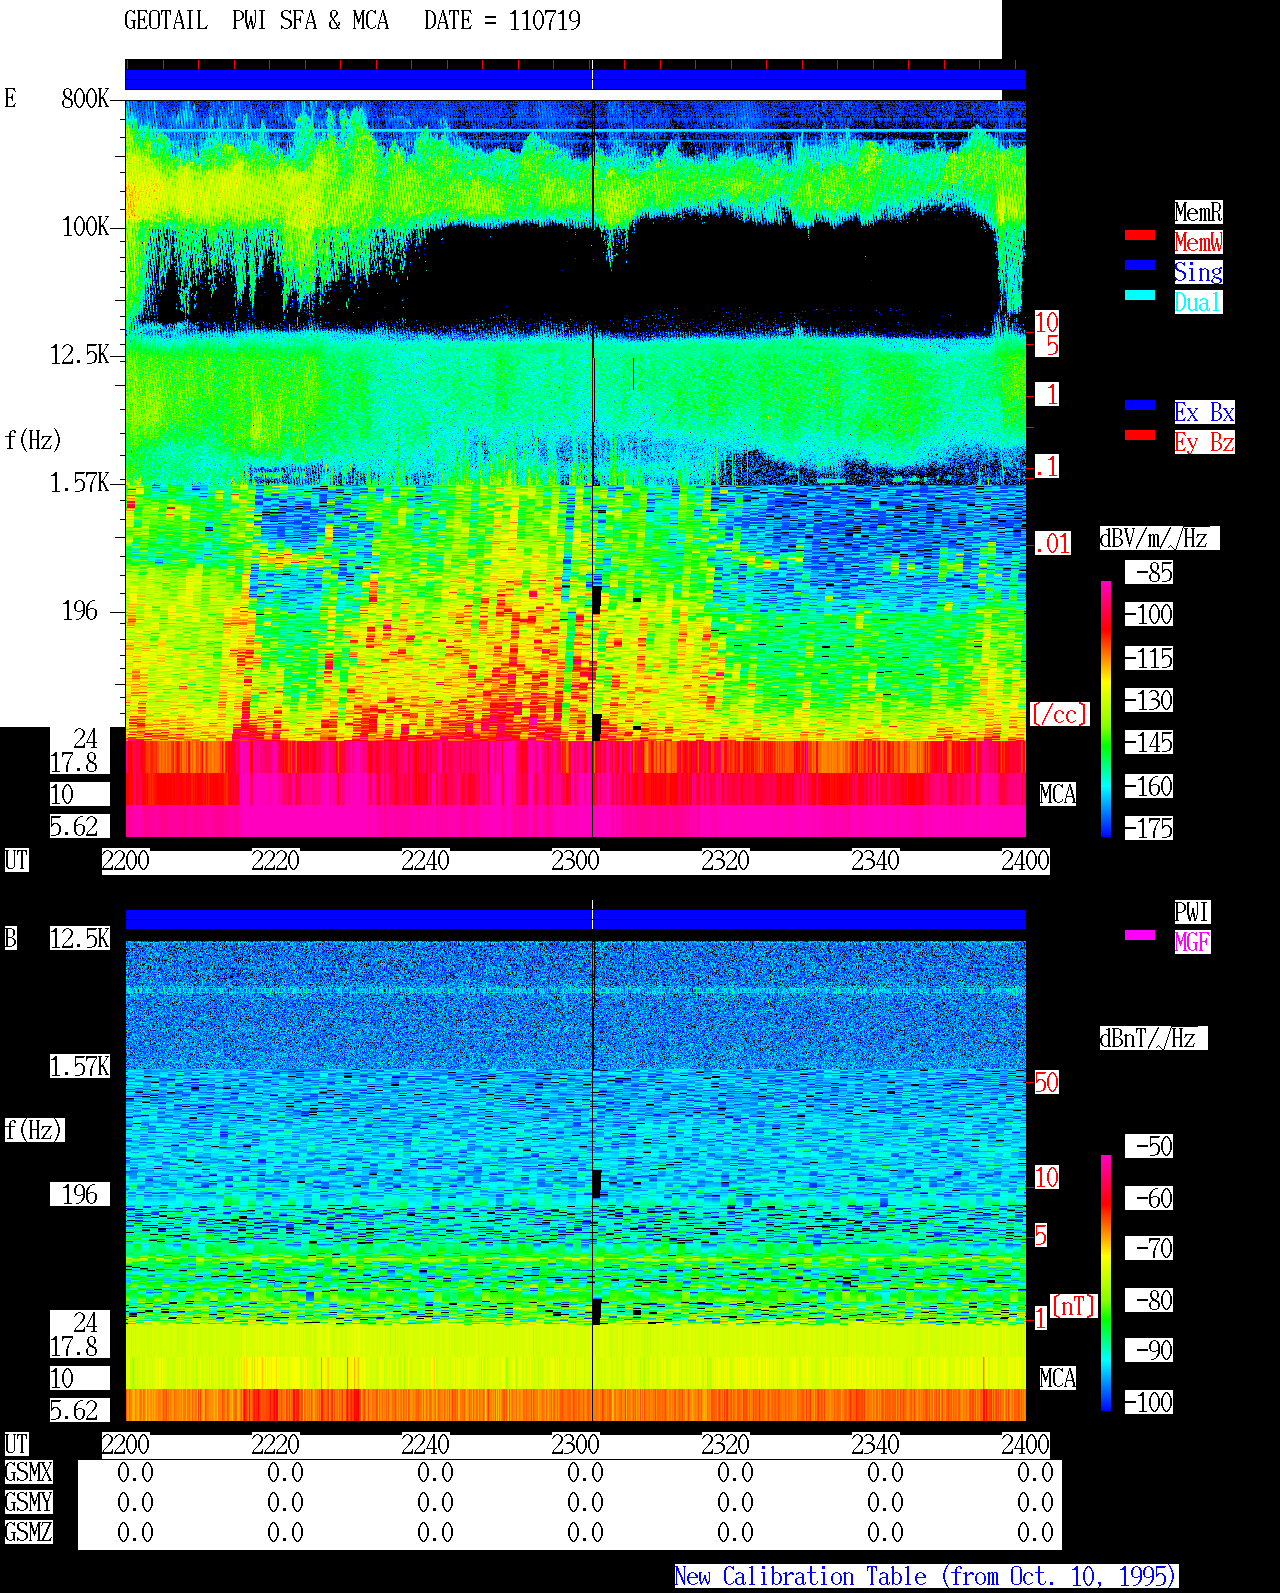The image size is (1280, 1593).
Task: Click the blue mode bar above B spectrogram
Action: [575, 919]
